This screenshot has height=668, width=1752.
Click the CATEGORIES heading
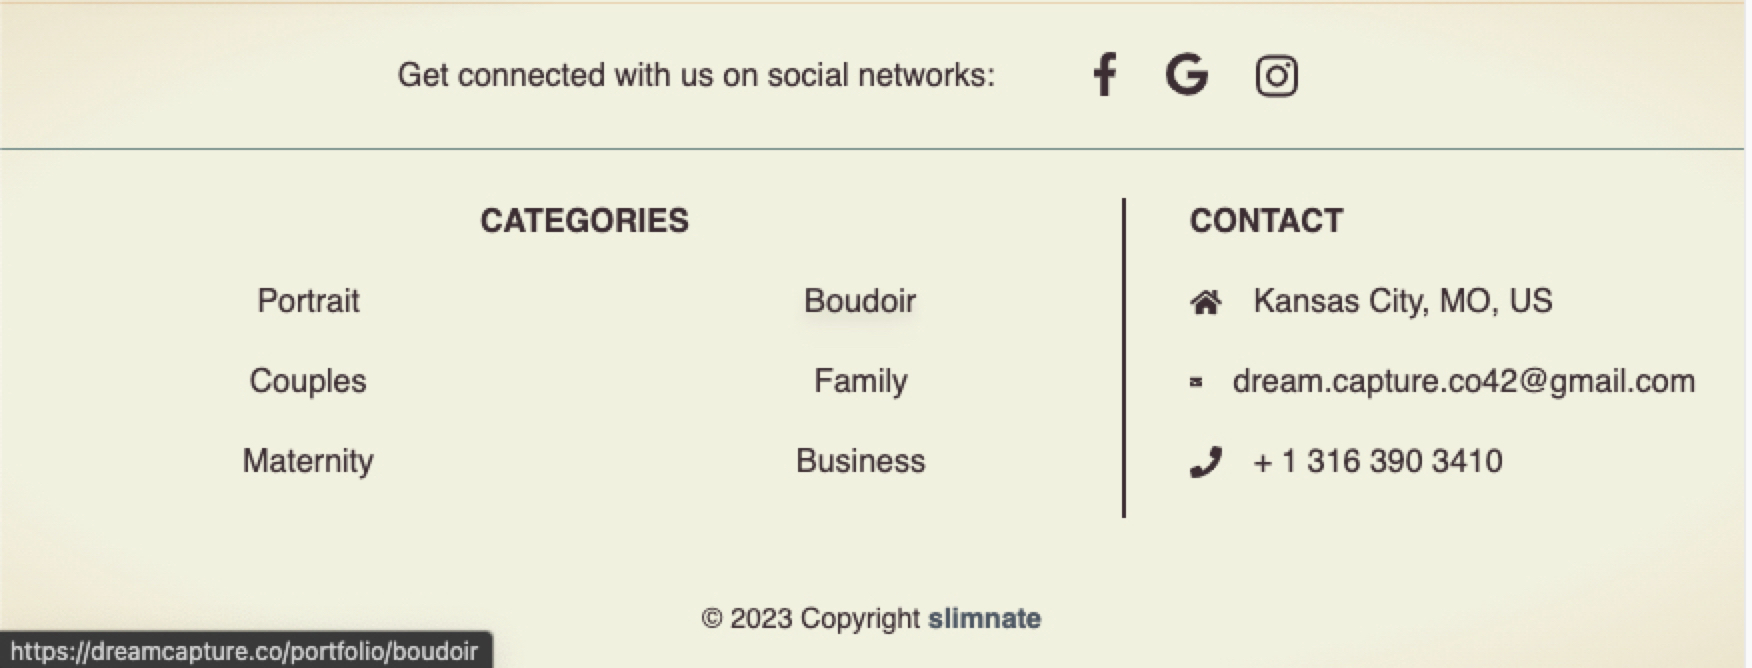click(x=584, y=221)
